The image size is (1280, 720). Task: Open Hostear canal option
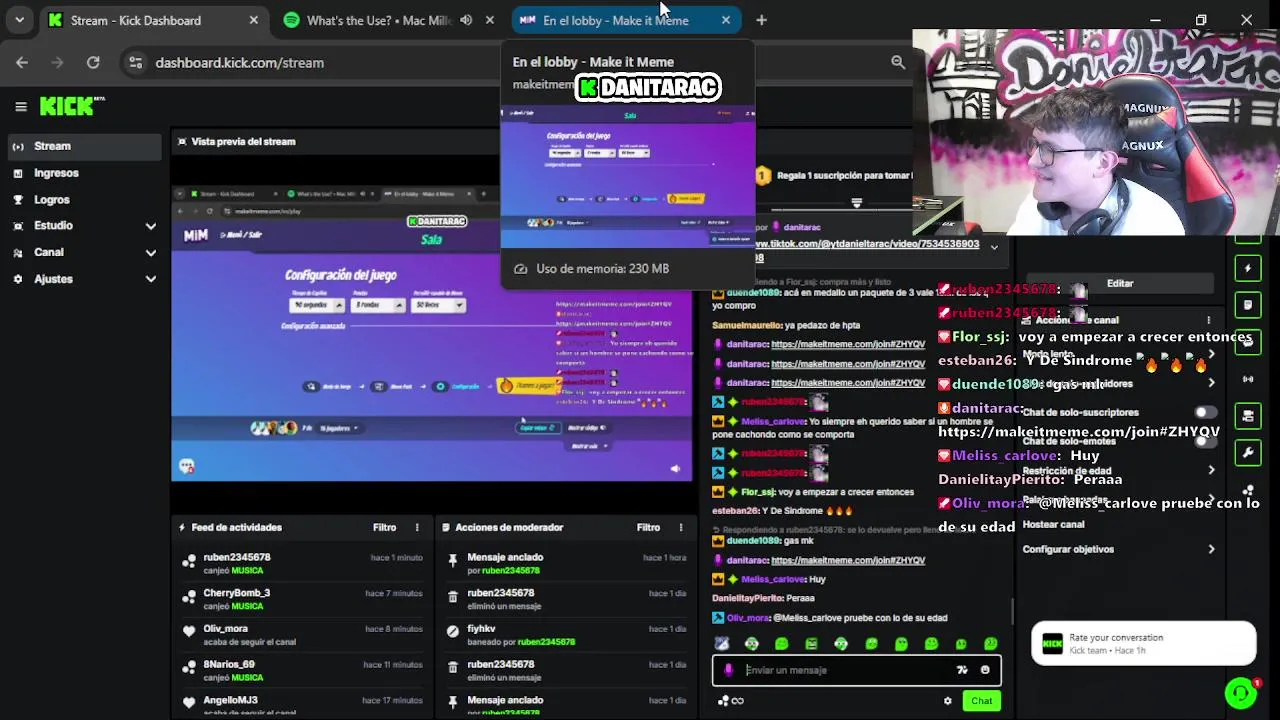point(1053,524)
